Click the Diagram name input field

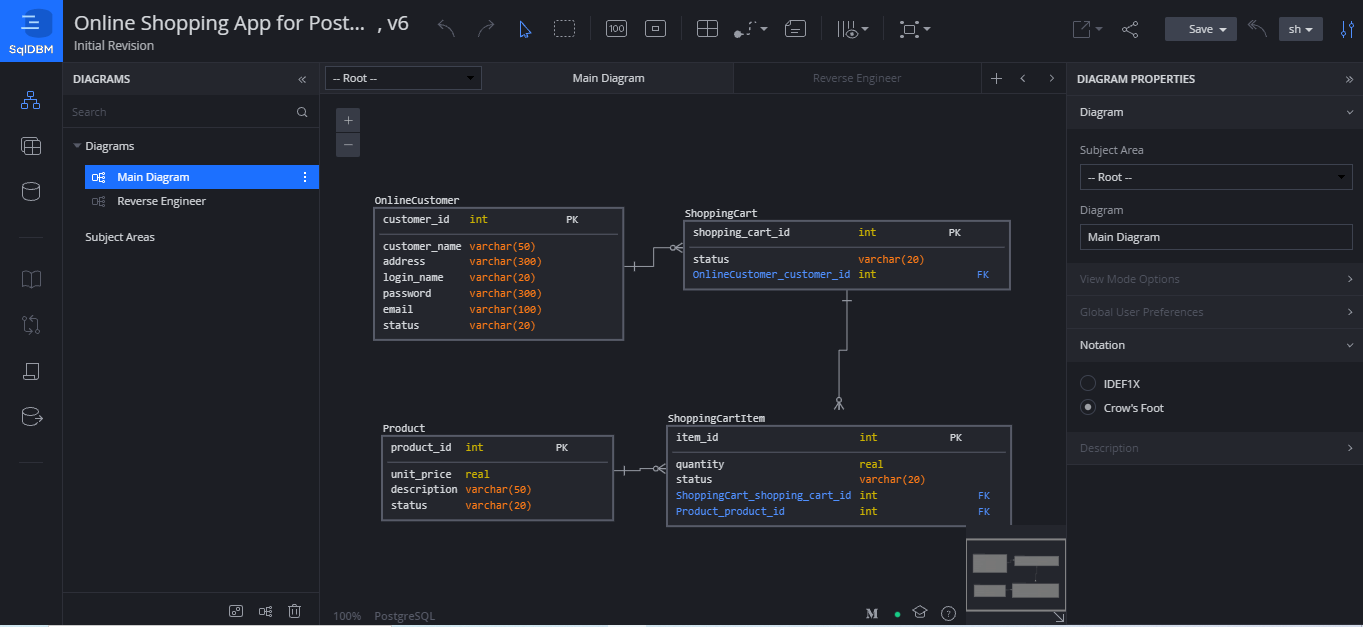pyautogui.click(x=1216, y=237)
